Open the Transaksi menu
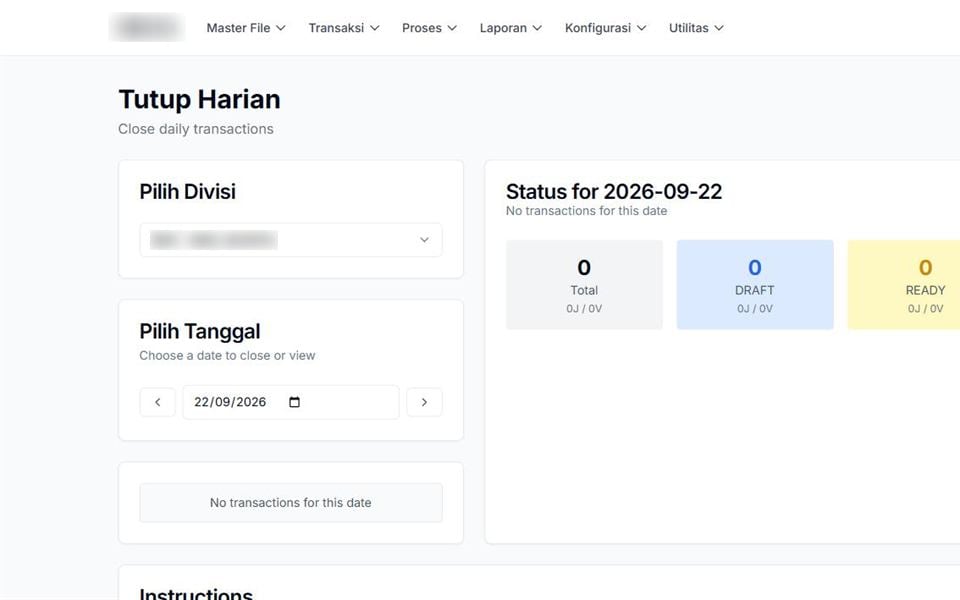This screenshot has height=600, width=960. 343,28
